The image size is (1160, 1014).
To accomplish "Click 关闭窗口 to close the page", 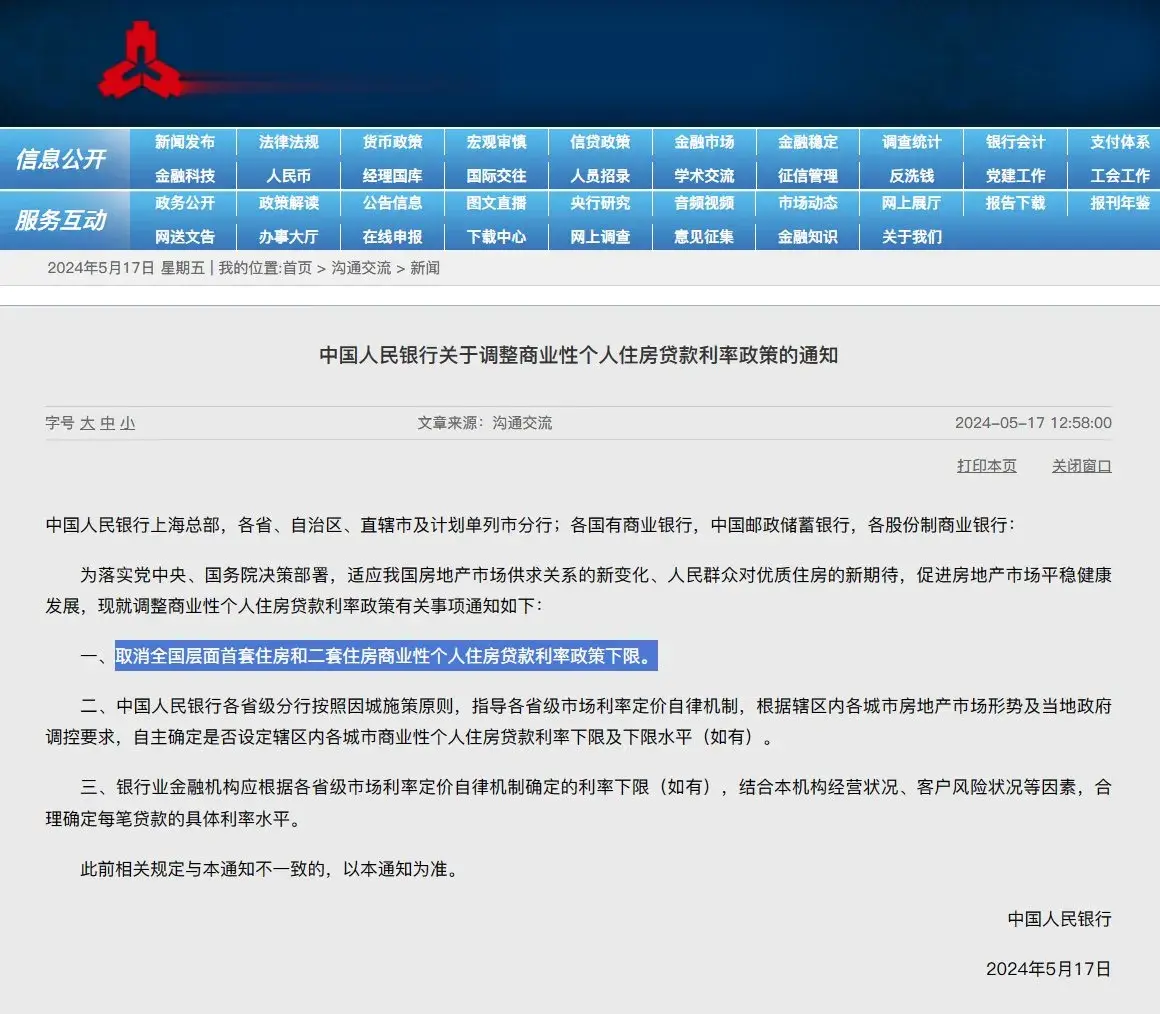I will point(1081,466).
